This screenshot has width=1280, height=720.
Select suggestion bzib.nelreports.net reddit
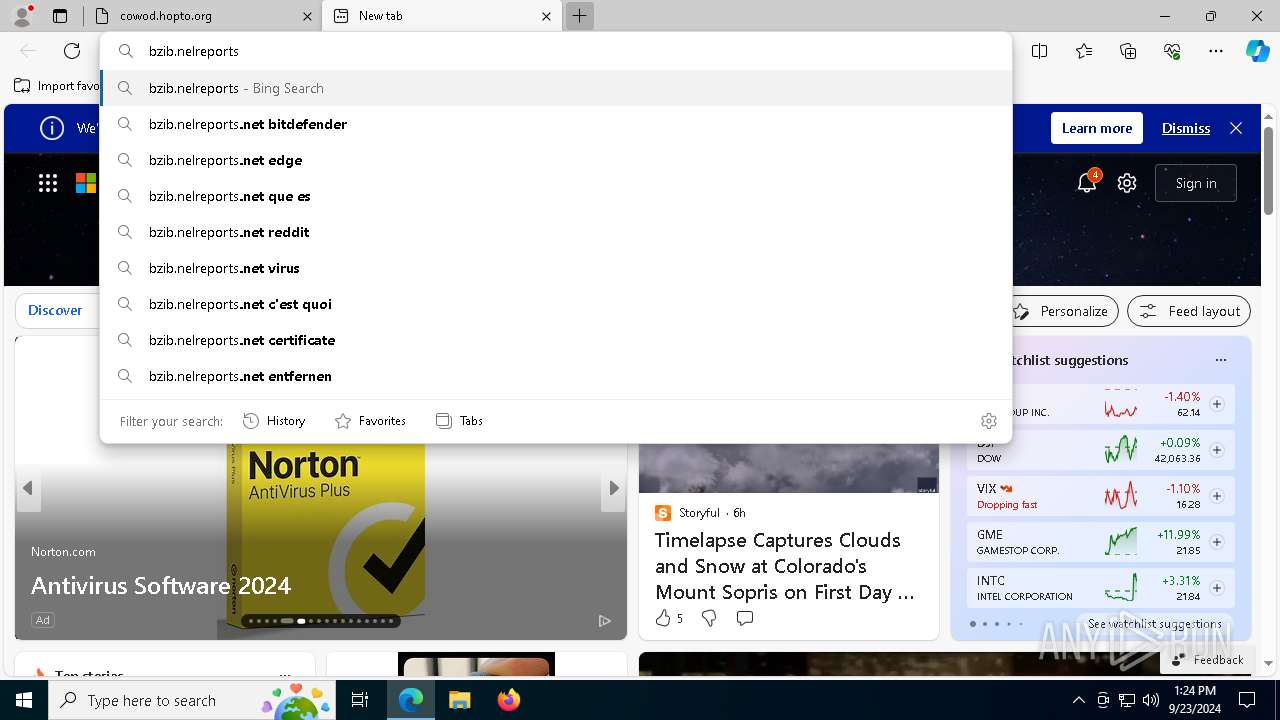click(x=556, y=232)
